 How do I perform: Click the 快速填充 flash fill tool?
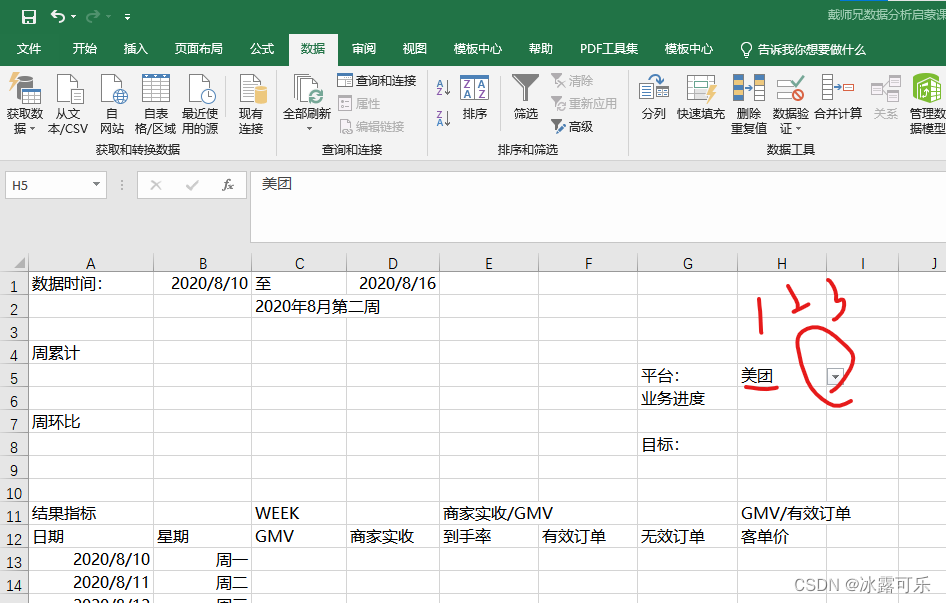700,97
